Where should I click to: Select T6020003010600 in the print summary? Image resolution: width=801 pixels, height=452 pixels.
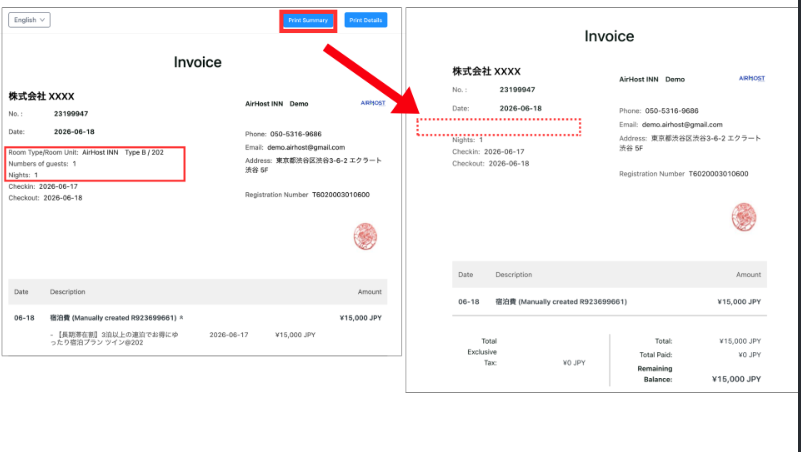(x=718, y=174)
